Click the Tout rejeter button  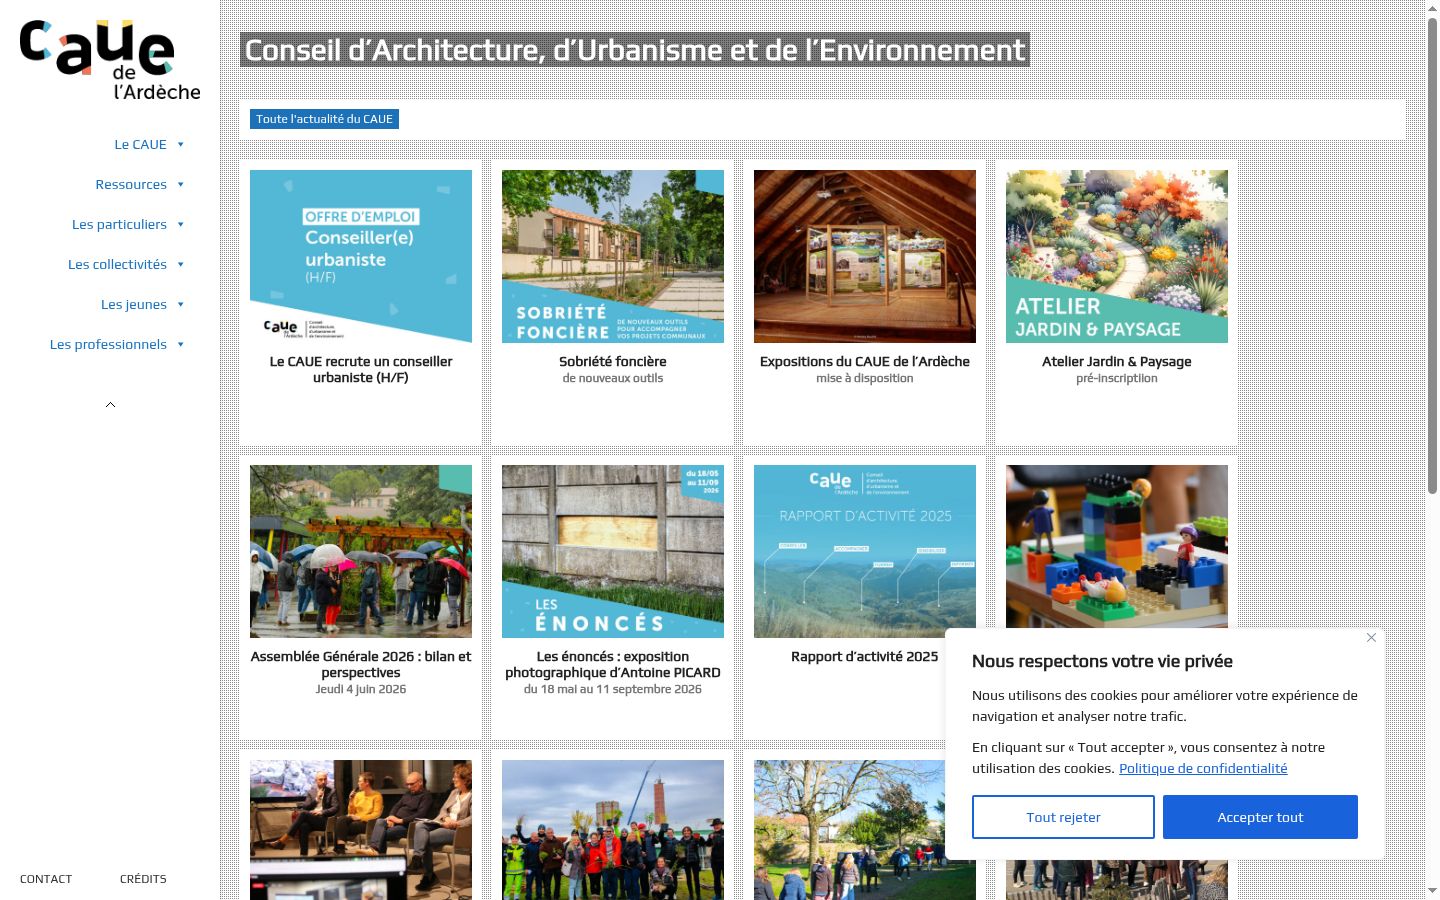click(x=1063, y=817)
